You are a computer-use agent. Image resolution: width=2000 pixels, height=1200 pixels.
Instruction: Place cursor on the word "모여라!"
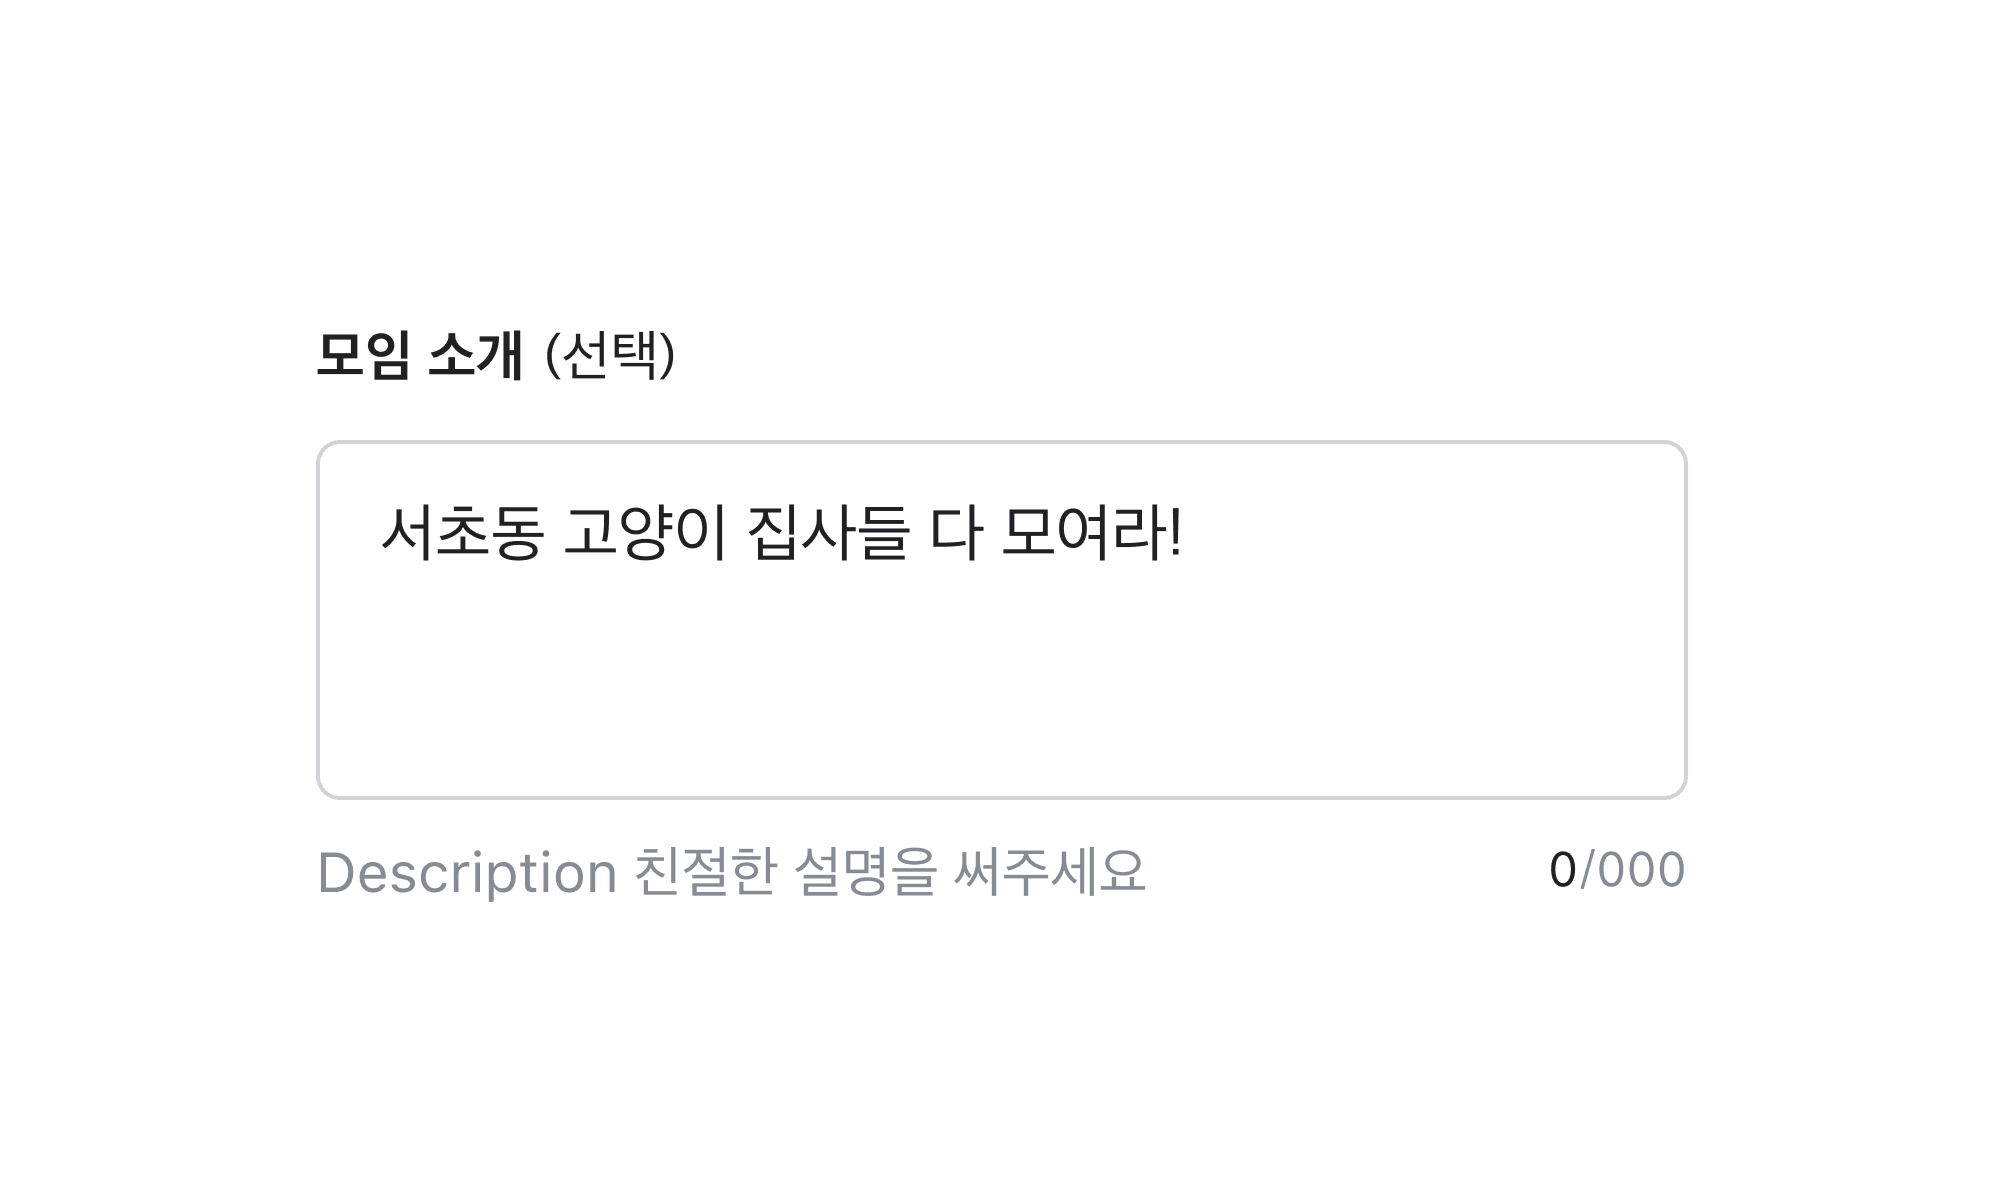1090,533
